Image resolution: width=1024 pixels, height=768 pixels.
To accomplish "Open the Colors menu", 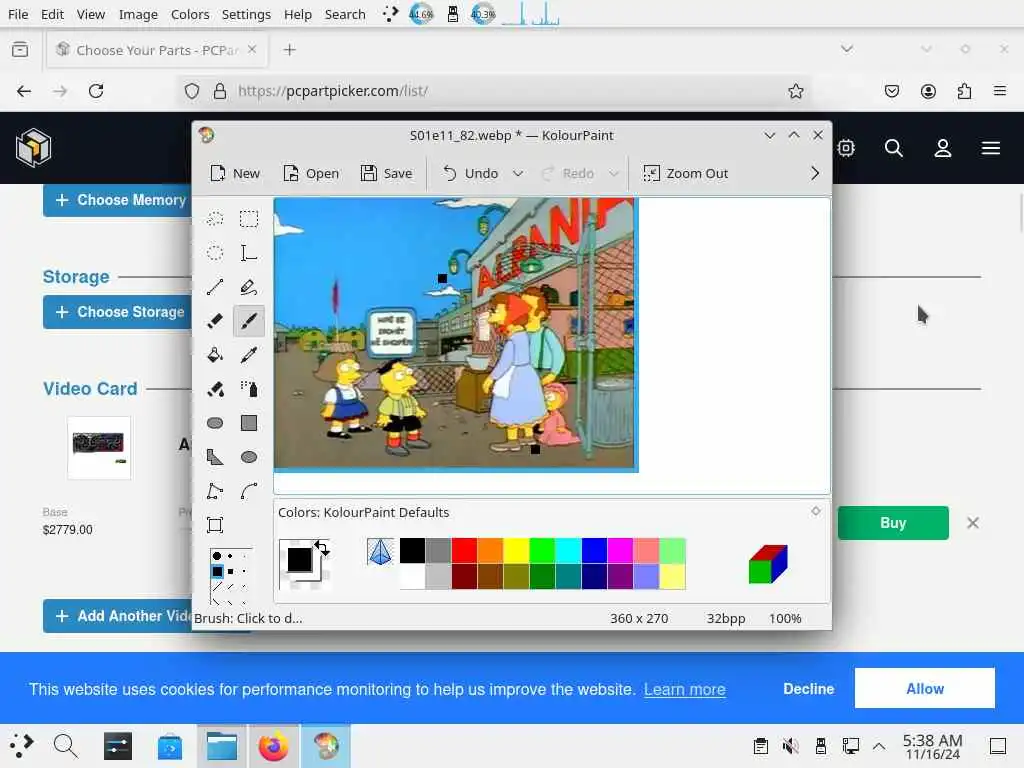I will [x=190, y=14].
